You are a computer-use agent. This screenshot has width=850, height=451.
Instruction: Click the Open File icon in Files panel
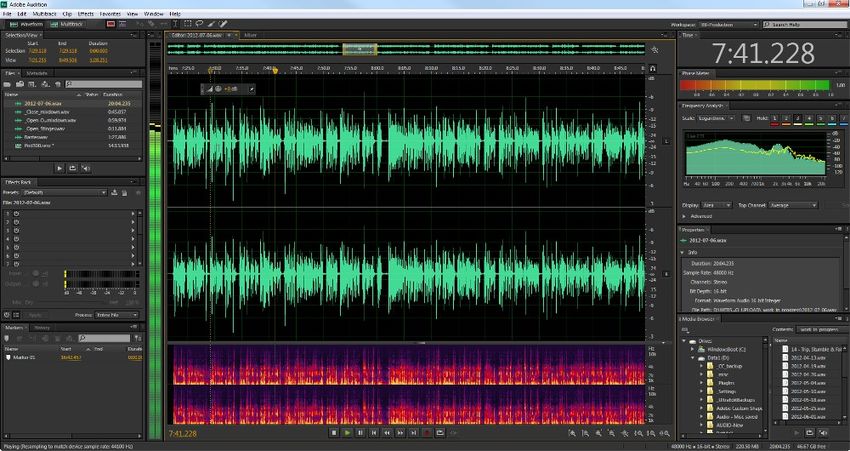[7, 84]
